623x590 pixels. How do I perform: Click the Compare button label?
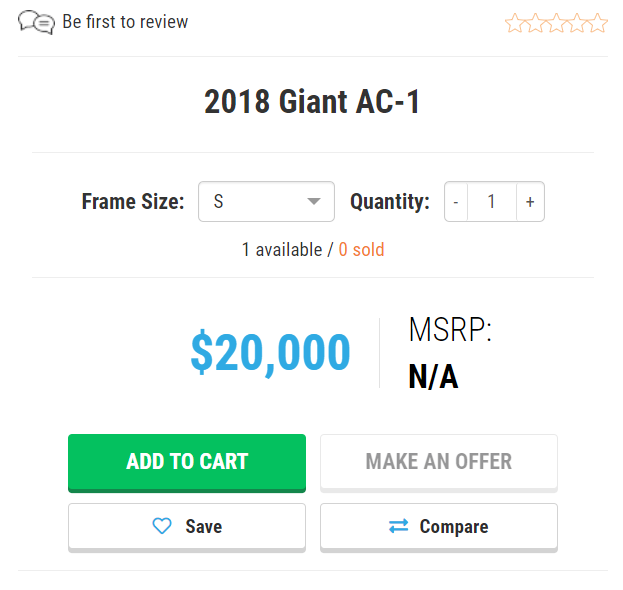click(453, 526)
